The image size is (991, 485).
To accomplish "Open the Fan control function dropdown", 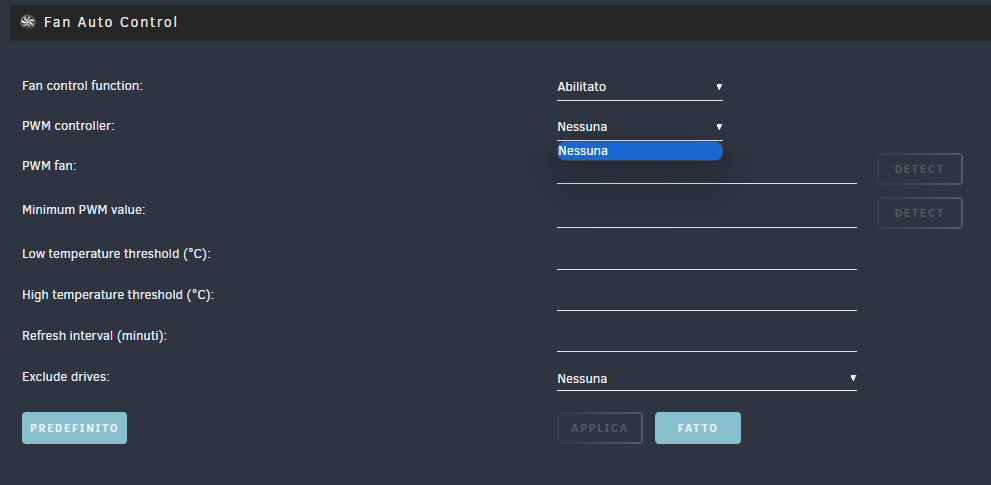I will [x=640, y=87].
